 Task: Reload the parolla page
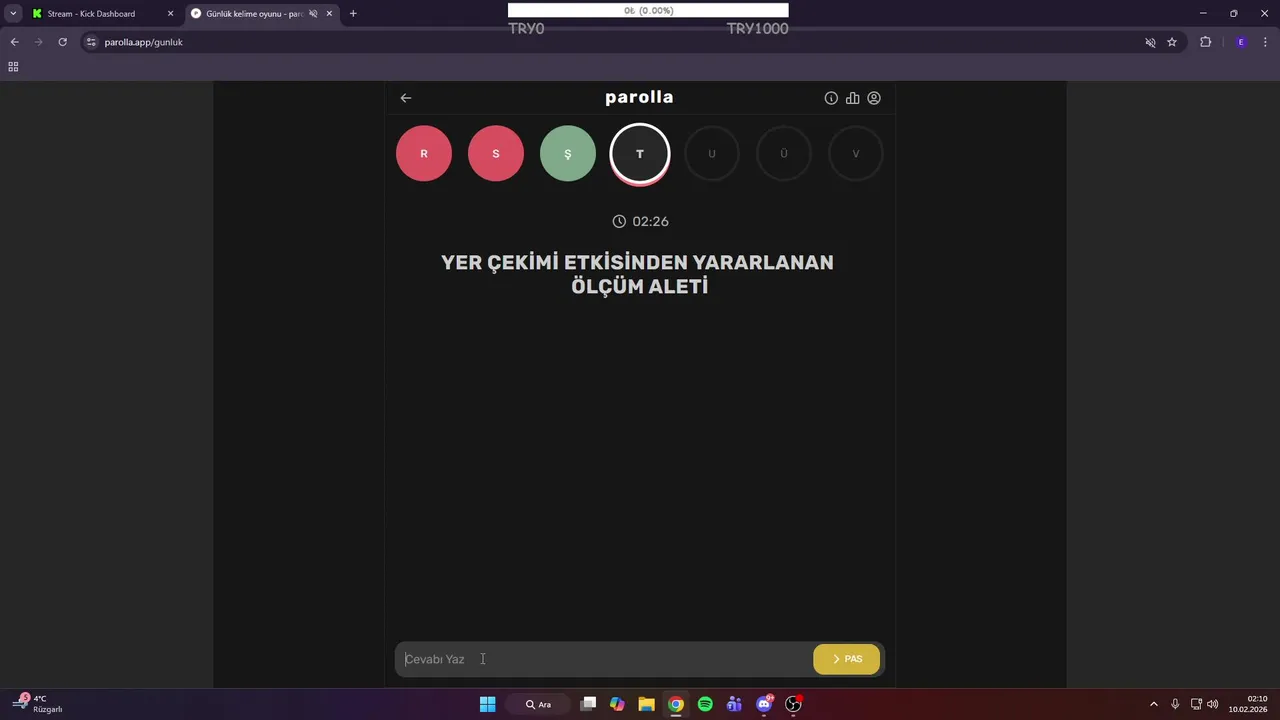click(62, 42)
